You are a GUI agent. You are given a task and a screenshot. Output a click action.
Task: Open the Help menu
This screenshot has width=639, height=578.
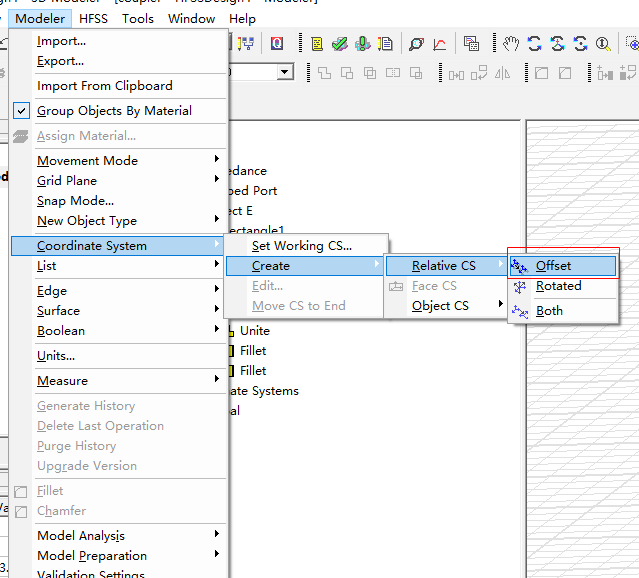(x=242, y=19)
